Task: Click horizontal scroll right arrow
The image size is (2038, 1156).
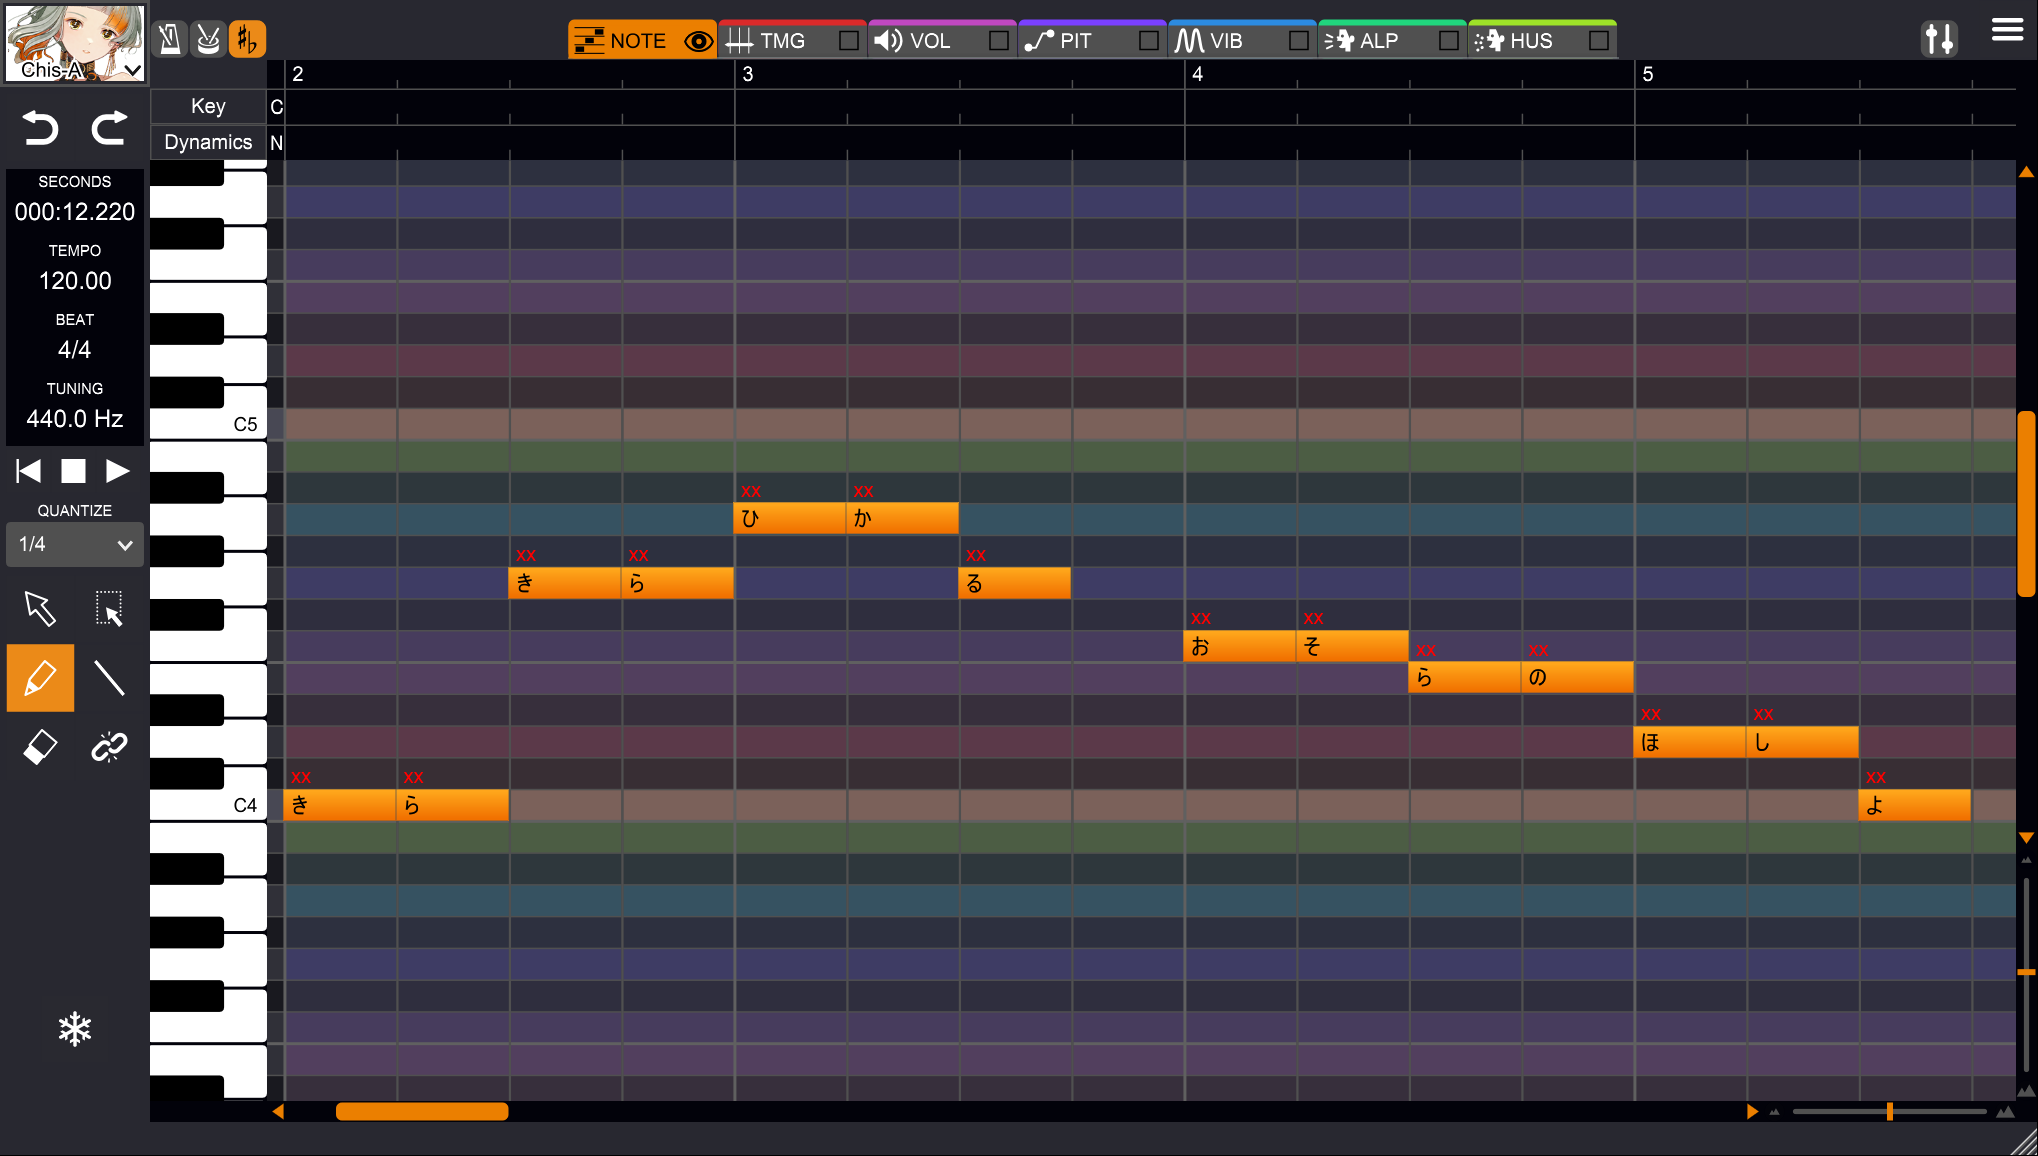Action: point(1752,1111)
